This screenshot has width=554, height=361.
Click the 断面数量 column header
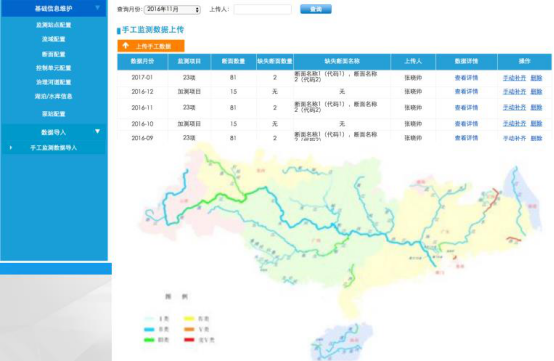tap(233, 61)
